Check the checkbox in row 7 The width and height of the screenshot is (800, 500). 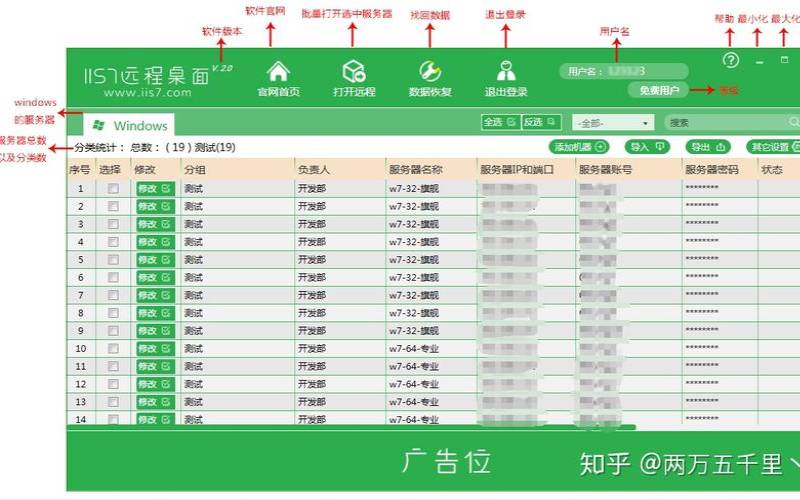point(113,295)
